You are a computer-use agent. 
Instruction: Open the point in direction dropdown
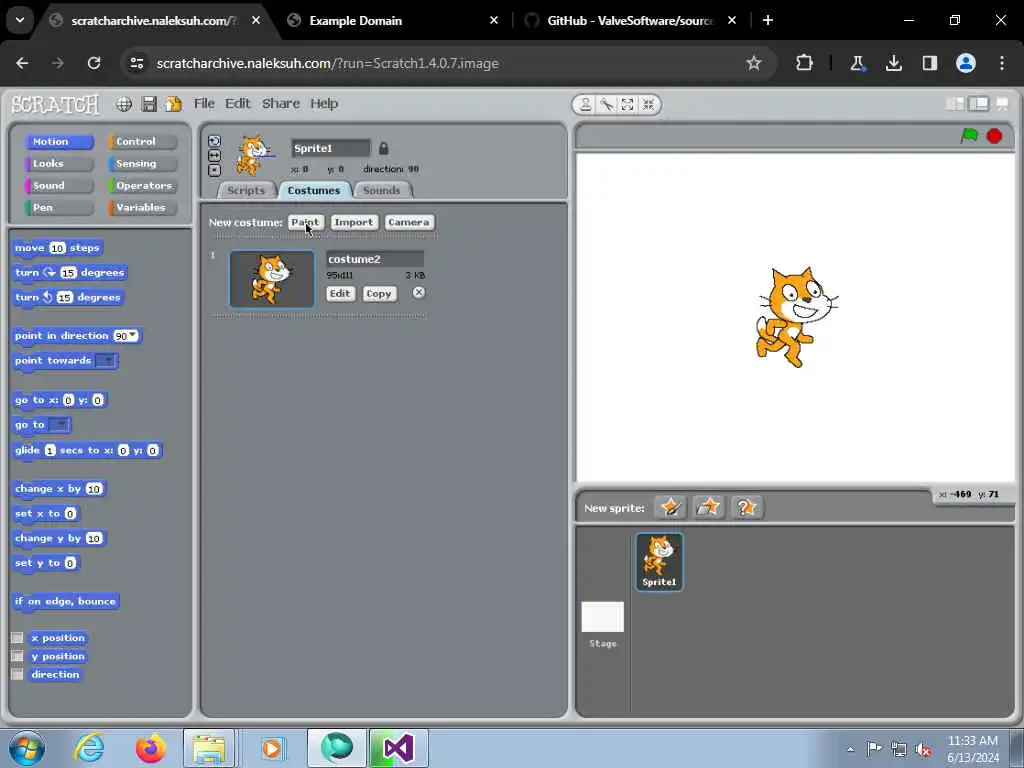[x=133, y=335]
